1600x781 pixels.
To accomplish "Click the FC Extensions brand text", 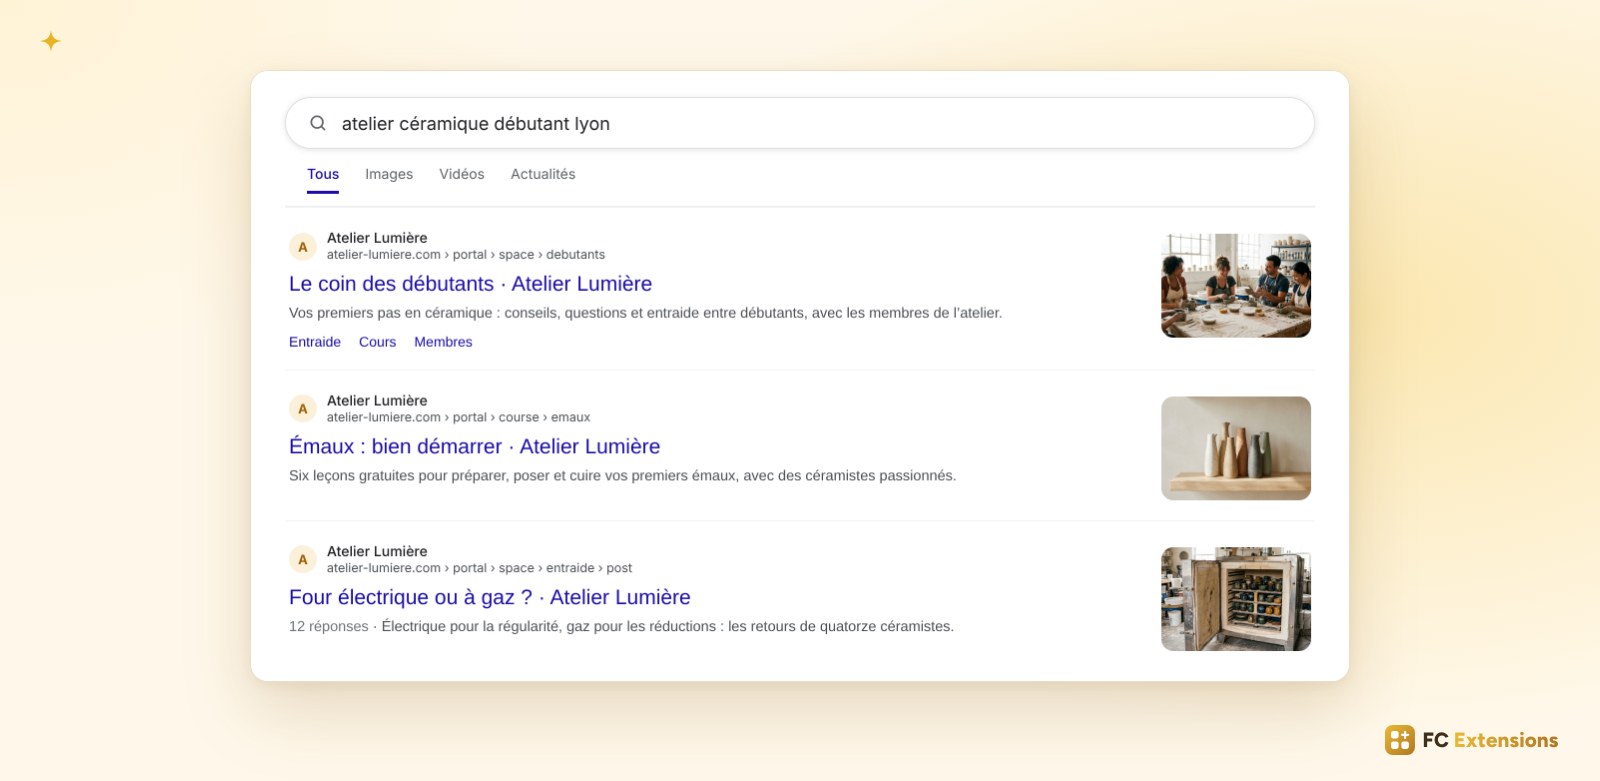I will pyautogui.click(x=1490, y=740).
